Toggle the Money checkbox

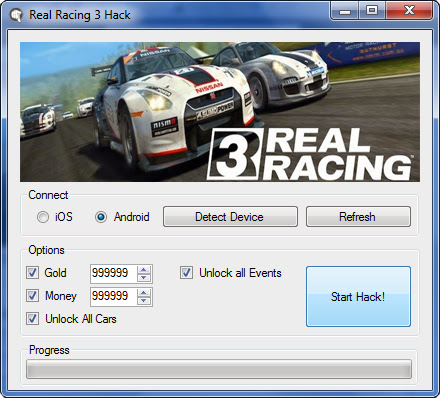pyautogui.click(x=33, y=295)
